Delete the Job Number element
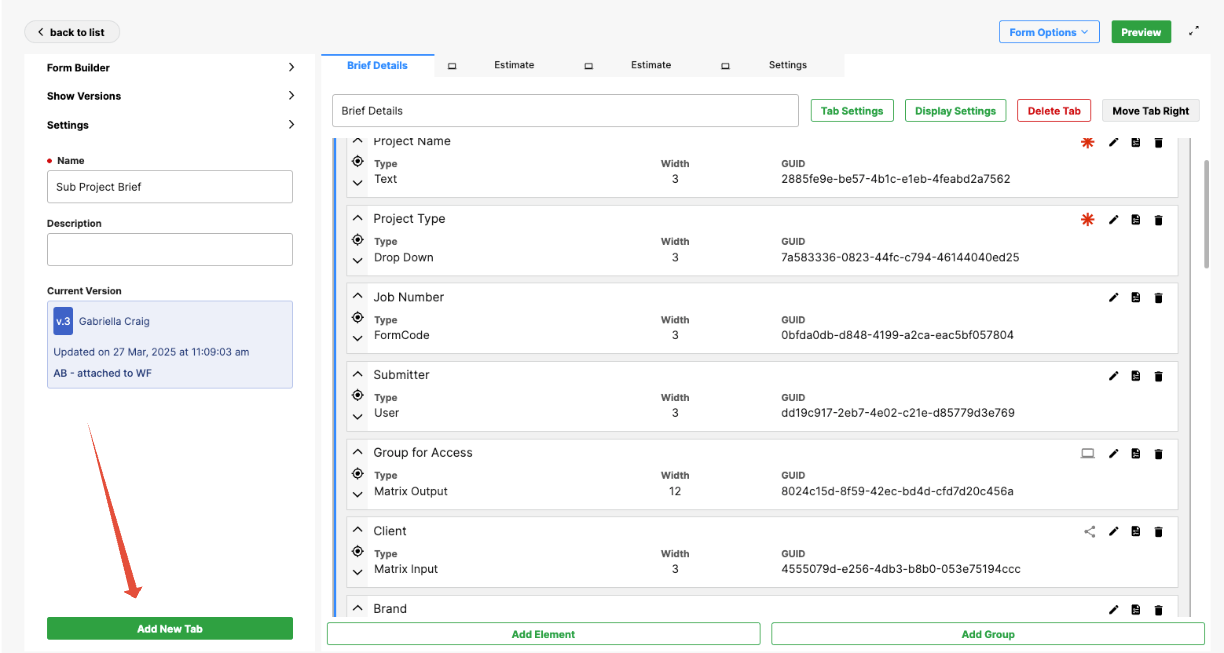Viewport: 1224px width, 653px height. point(1158,298)
